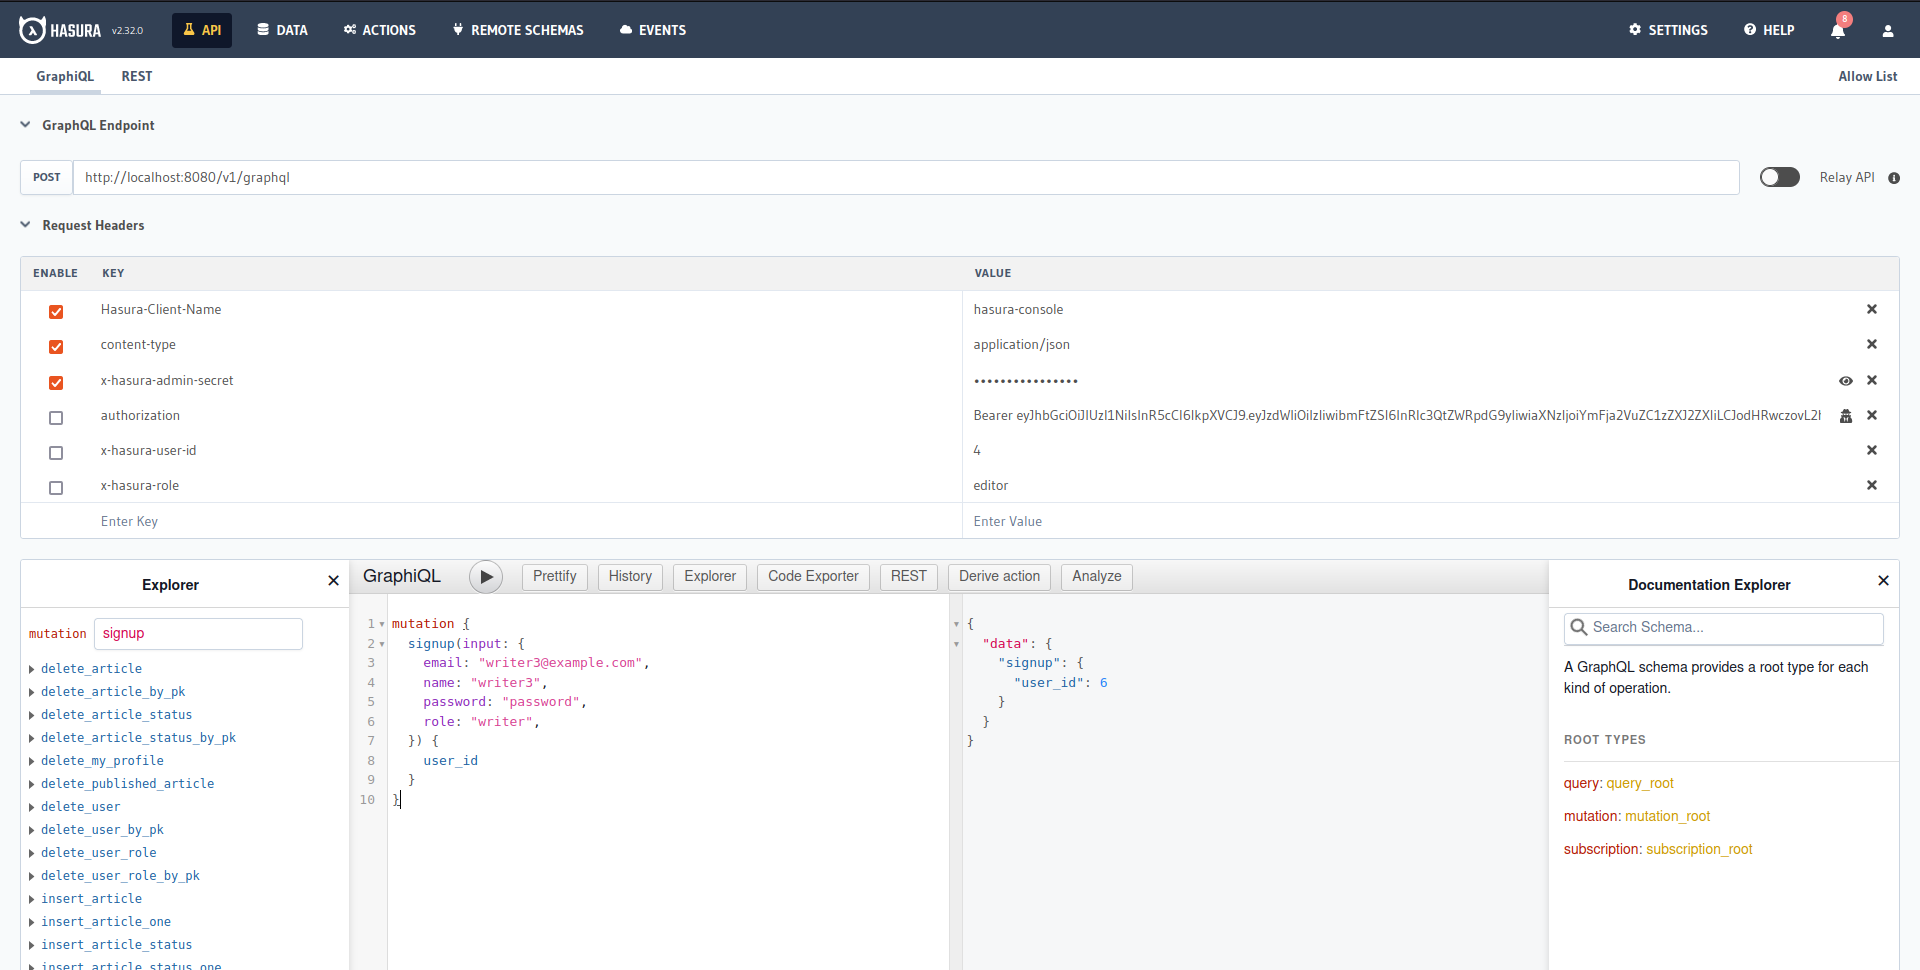Fold the top-level response object
The image size is (1920, 970).
pos(956,624)
